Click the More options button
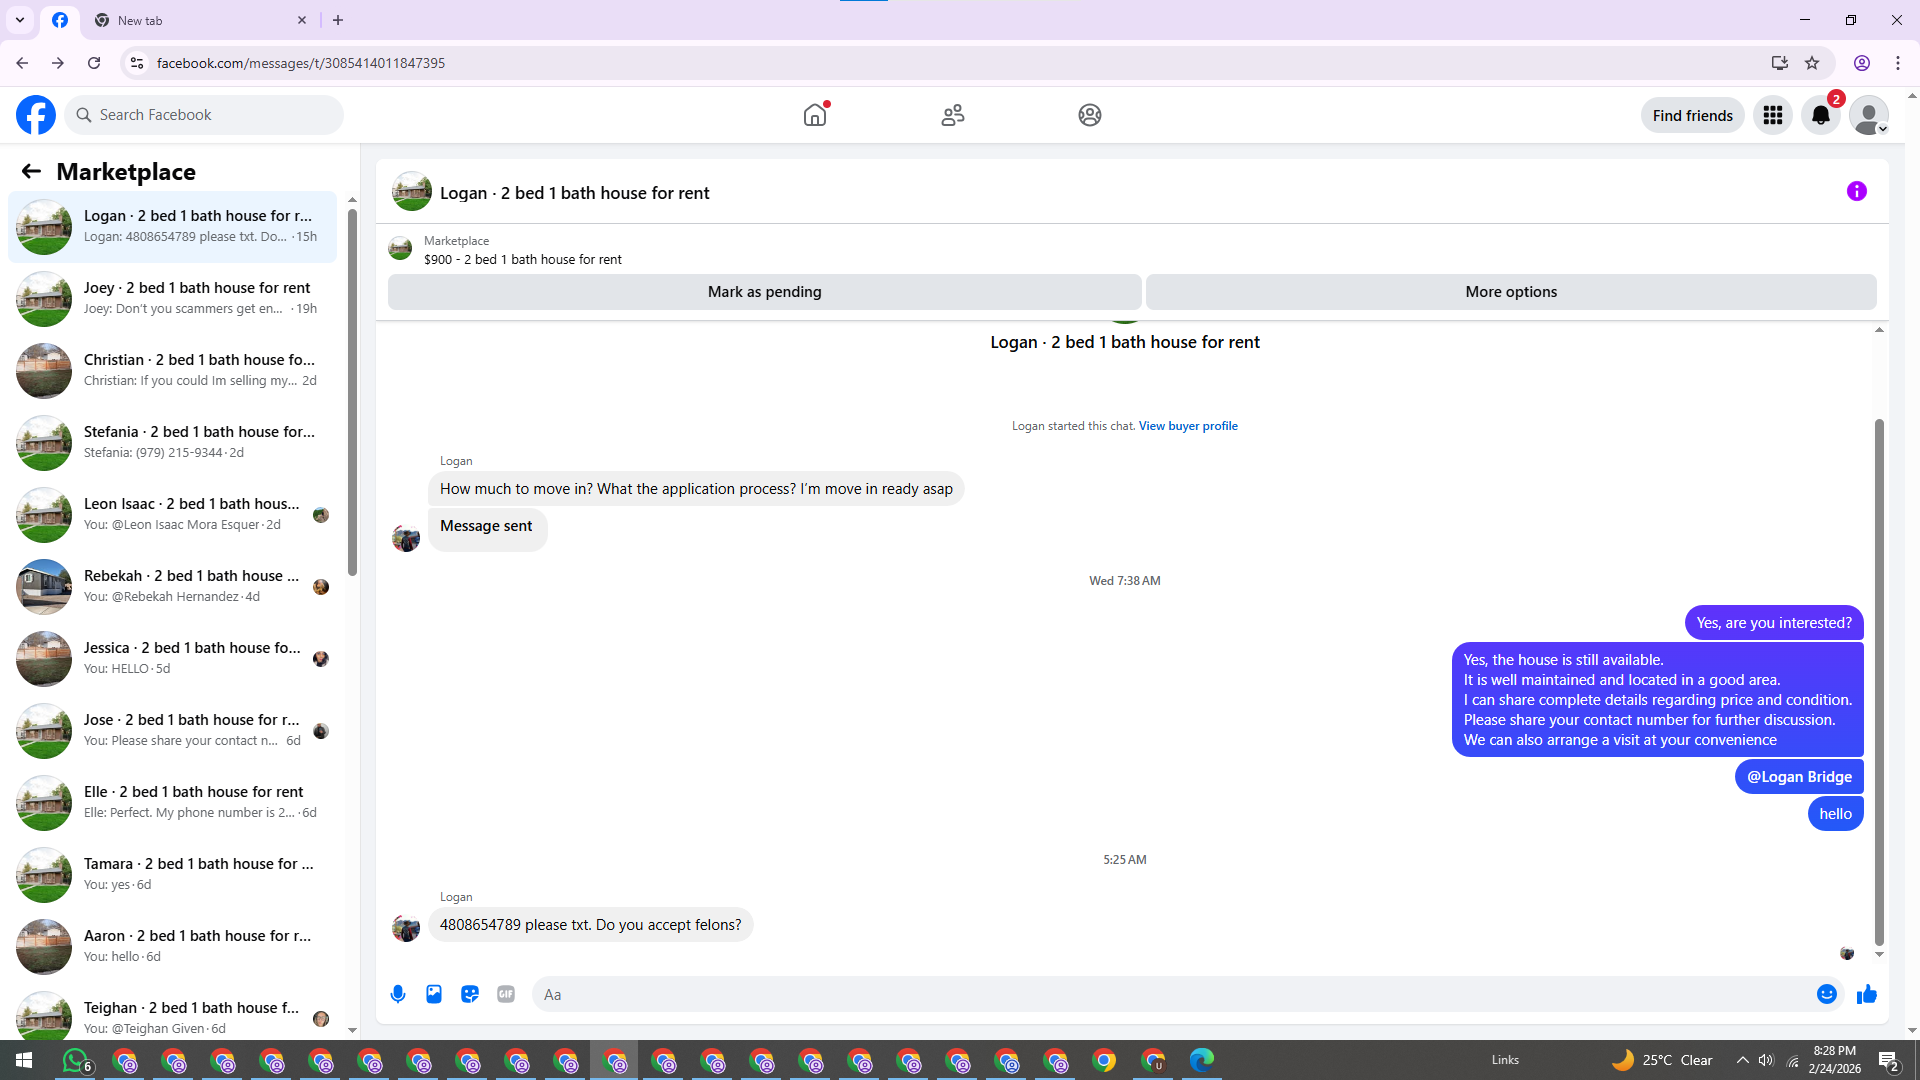 pyautogui.click(x=1510, y=292)
